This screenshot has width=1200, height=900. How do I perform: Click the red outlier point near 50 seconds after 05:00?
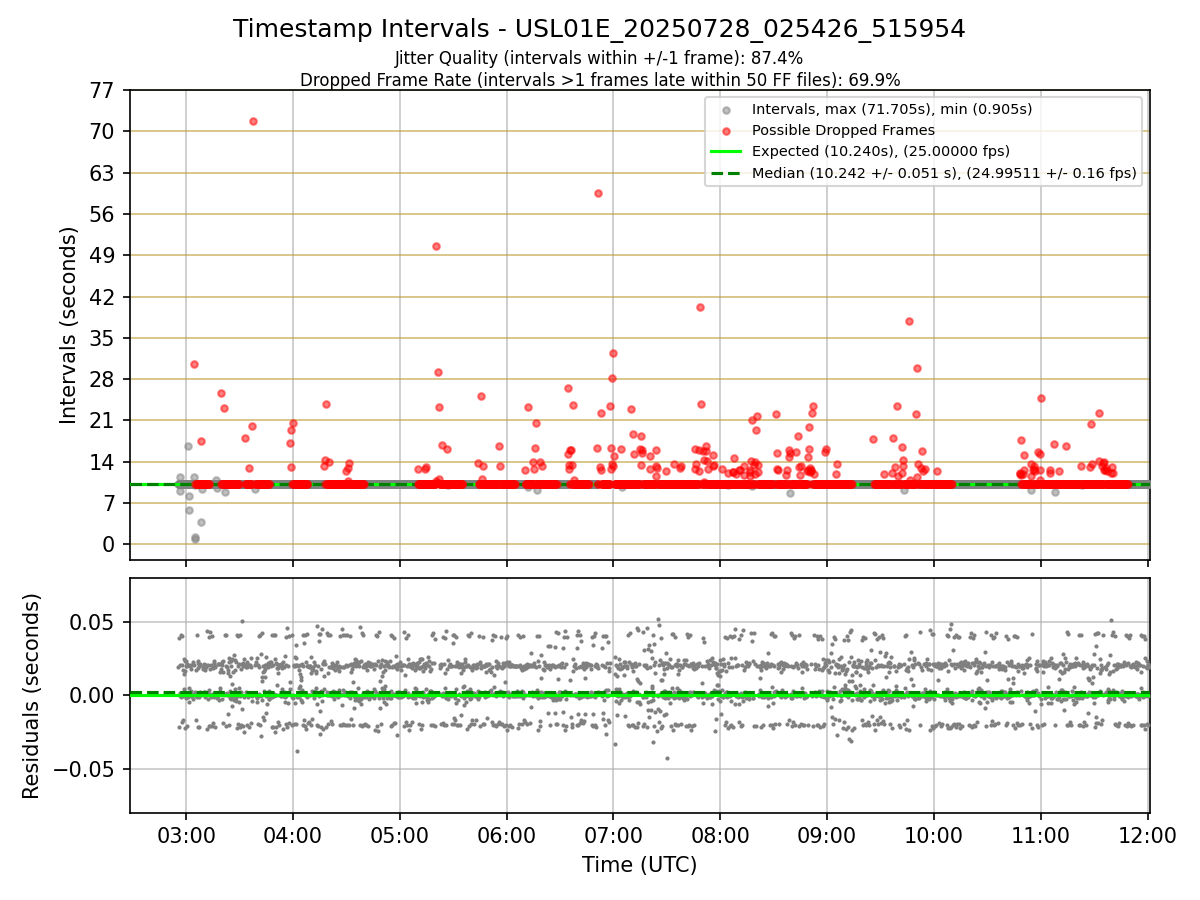[x=436, y=246]
